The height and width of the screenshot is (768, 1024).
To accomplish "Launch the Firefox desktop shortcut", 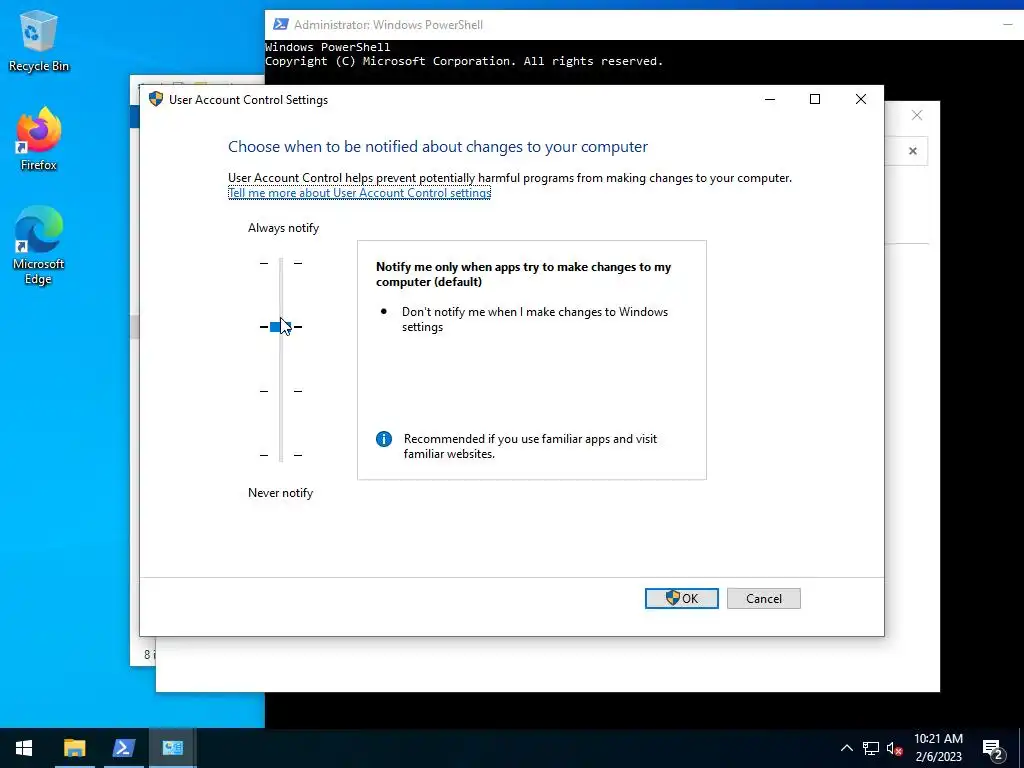I will point(39,139).
